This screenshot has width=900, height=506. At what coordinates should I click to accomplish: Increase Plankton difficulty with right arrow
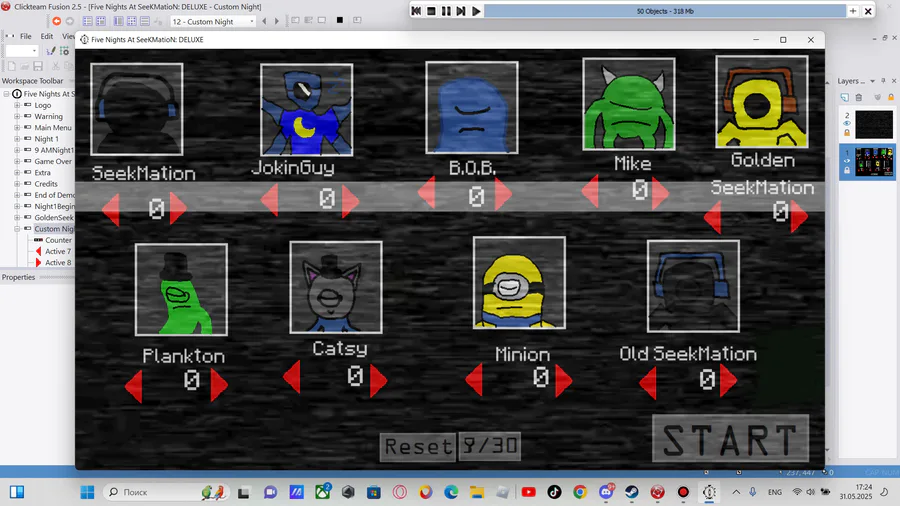point(219,384)
